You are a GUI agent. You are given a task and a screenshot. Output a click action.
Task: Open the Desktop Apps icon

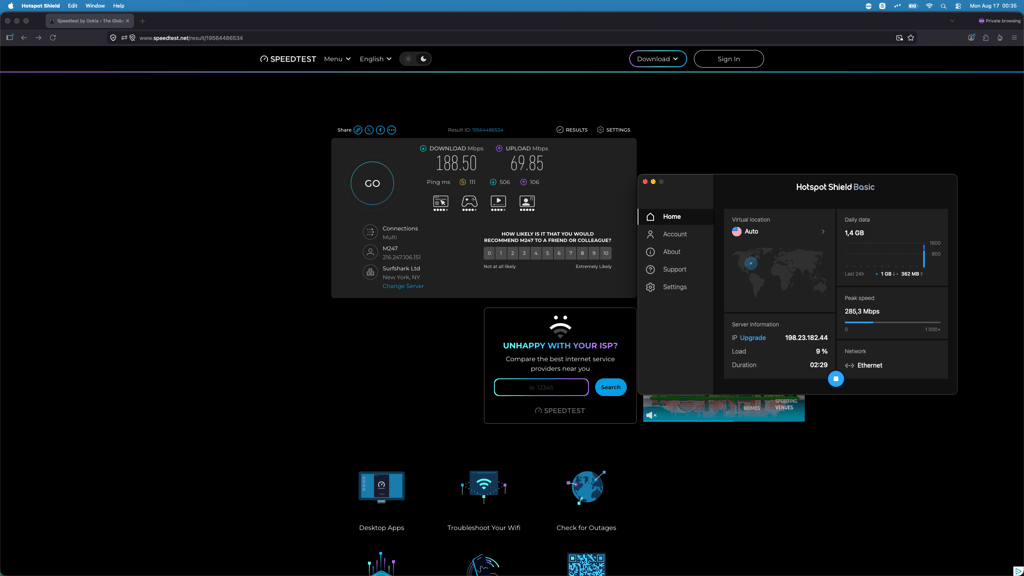[x=381, y=487]
